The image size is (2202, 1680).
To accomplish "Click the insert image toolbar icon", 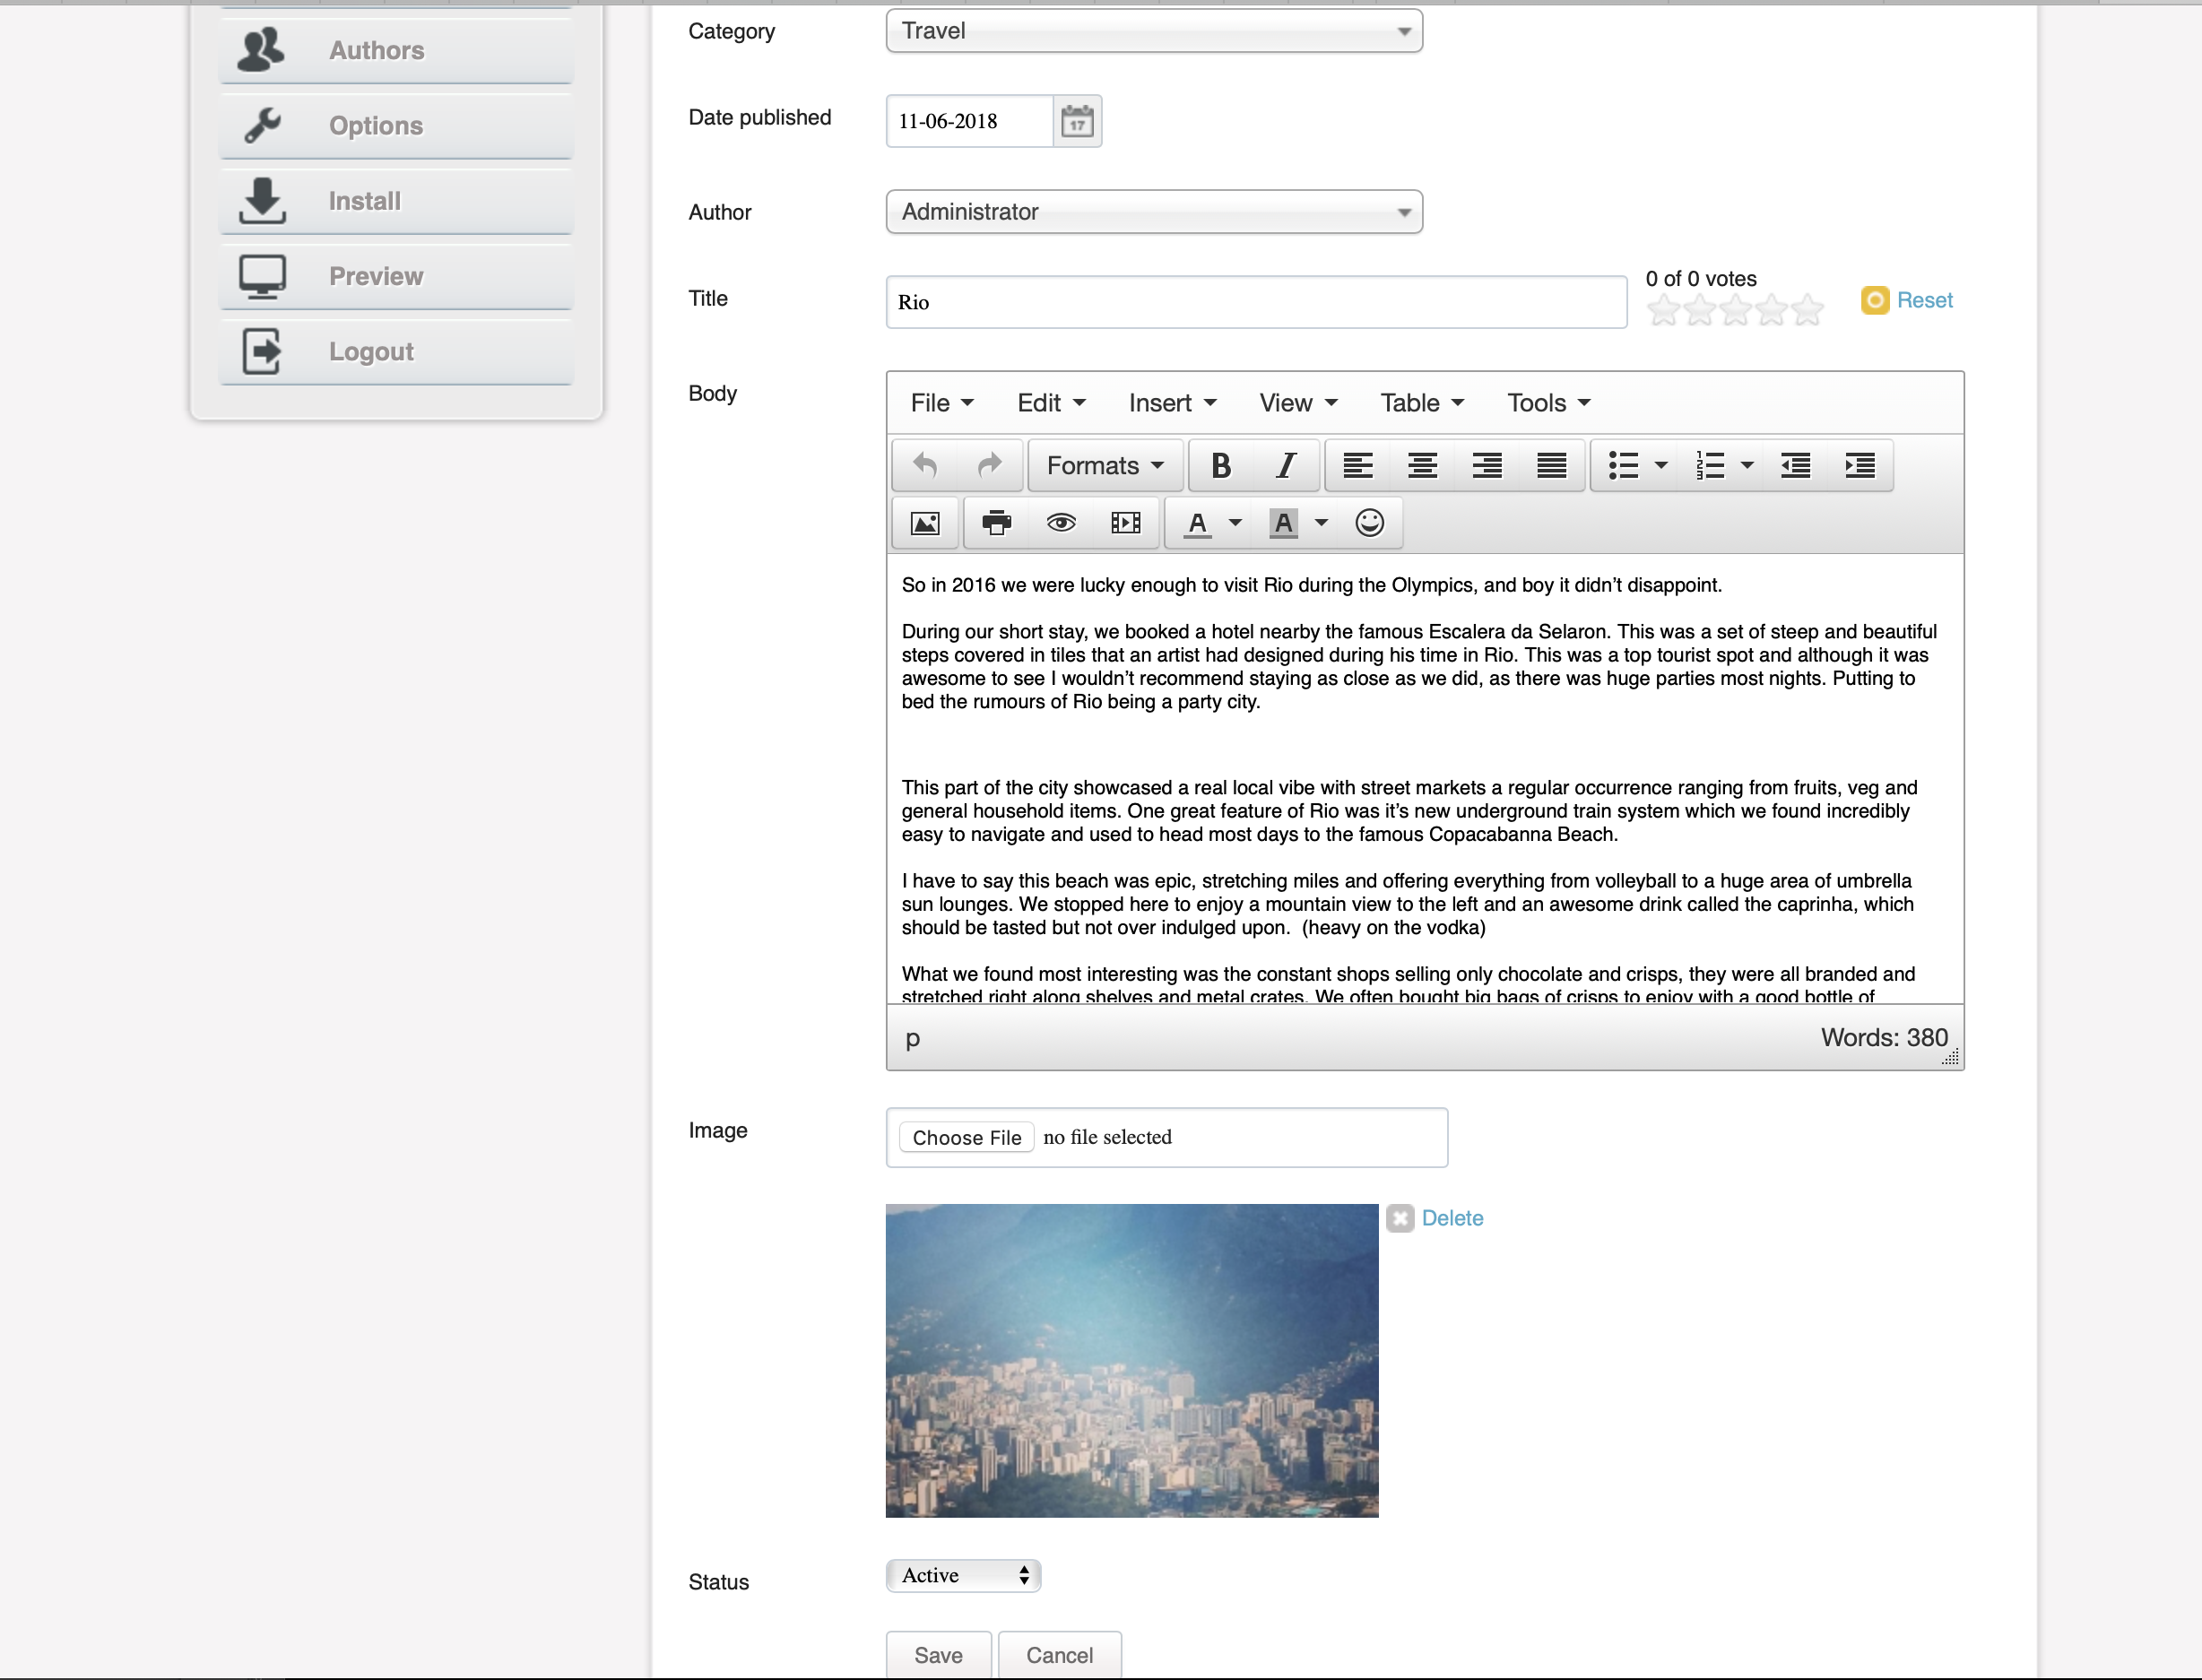I will [x=925, y=523].
